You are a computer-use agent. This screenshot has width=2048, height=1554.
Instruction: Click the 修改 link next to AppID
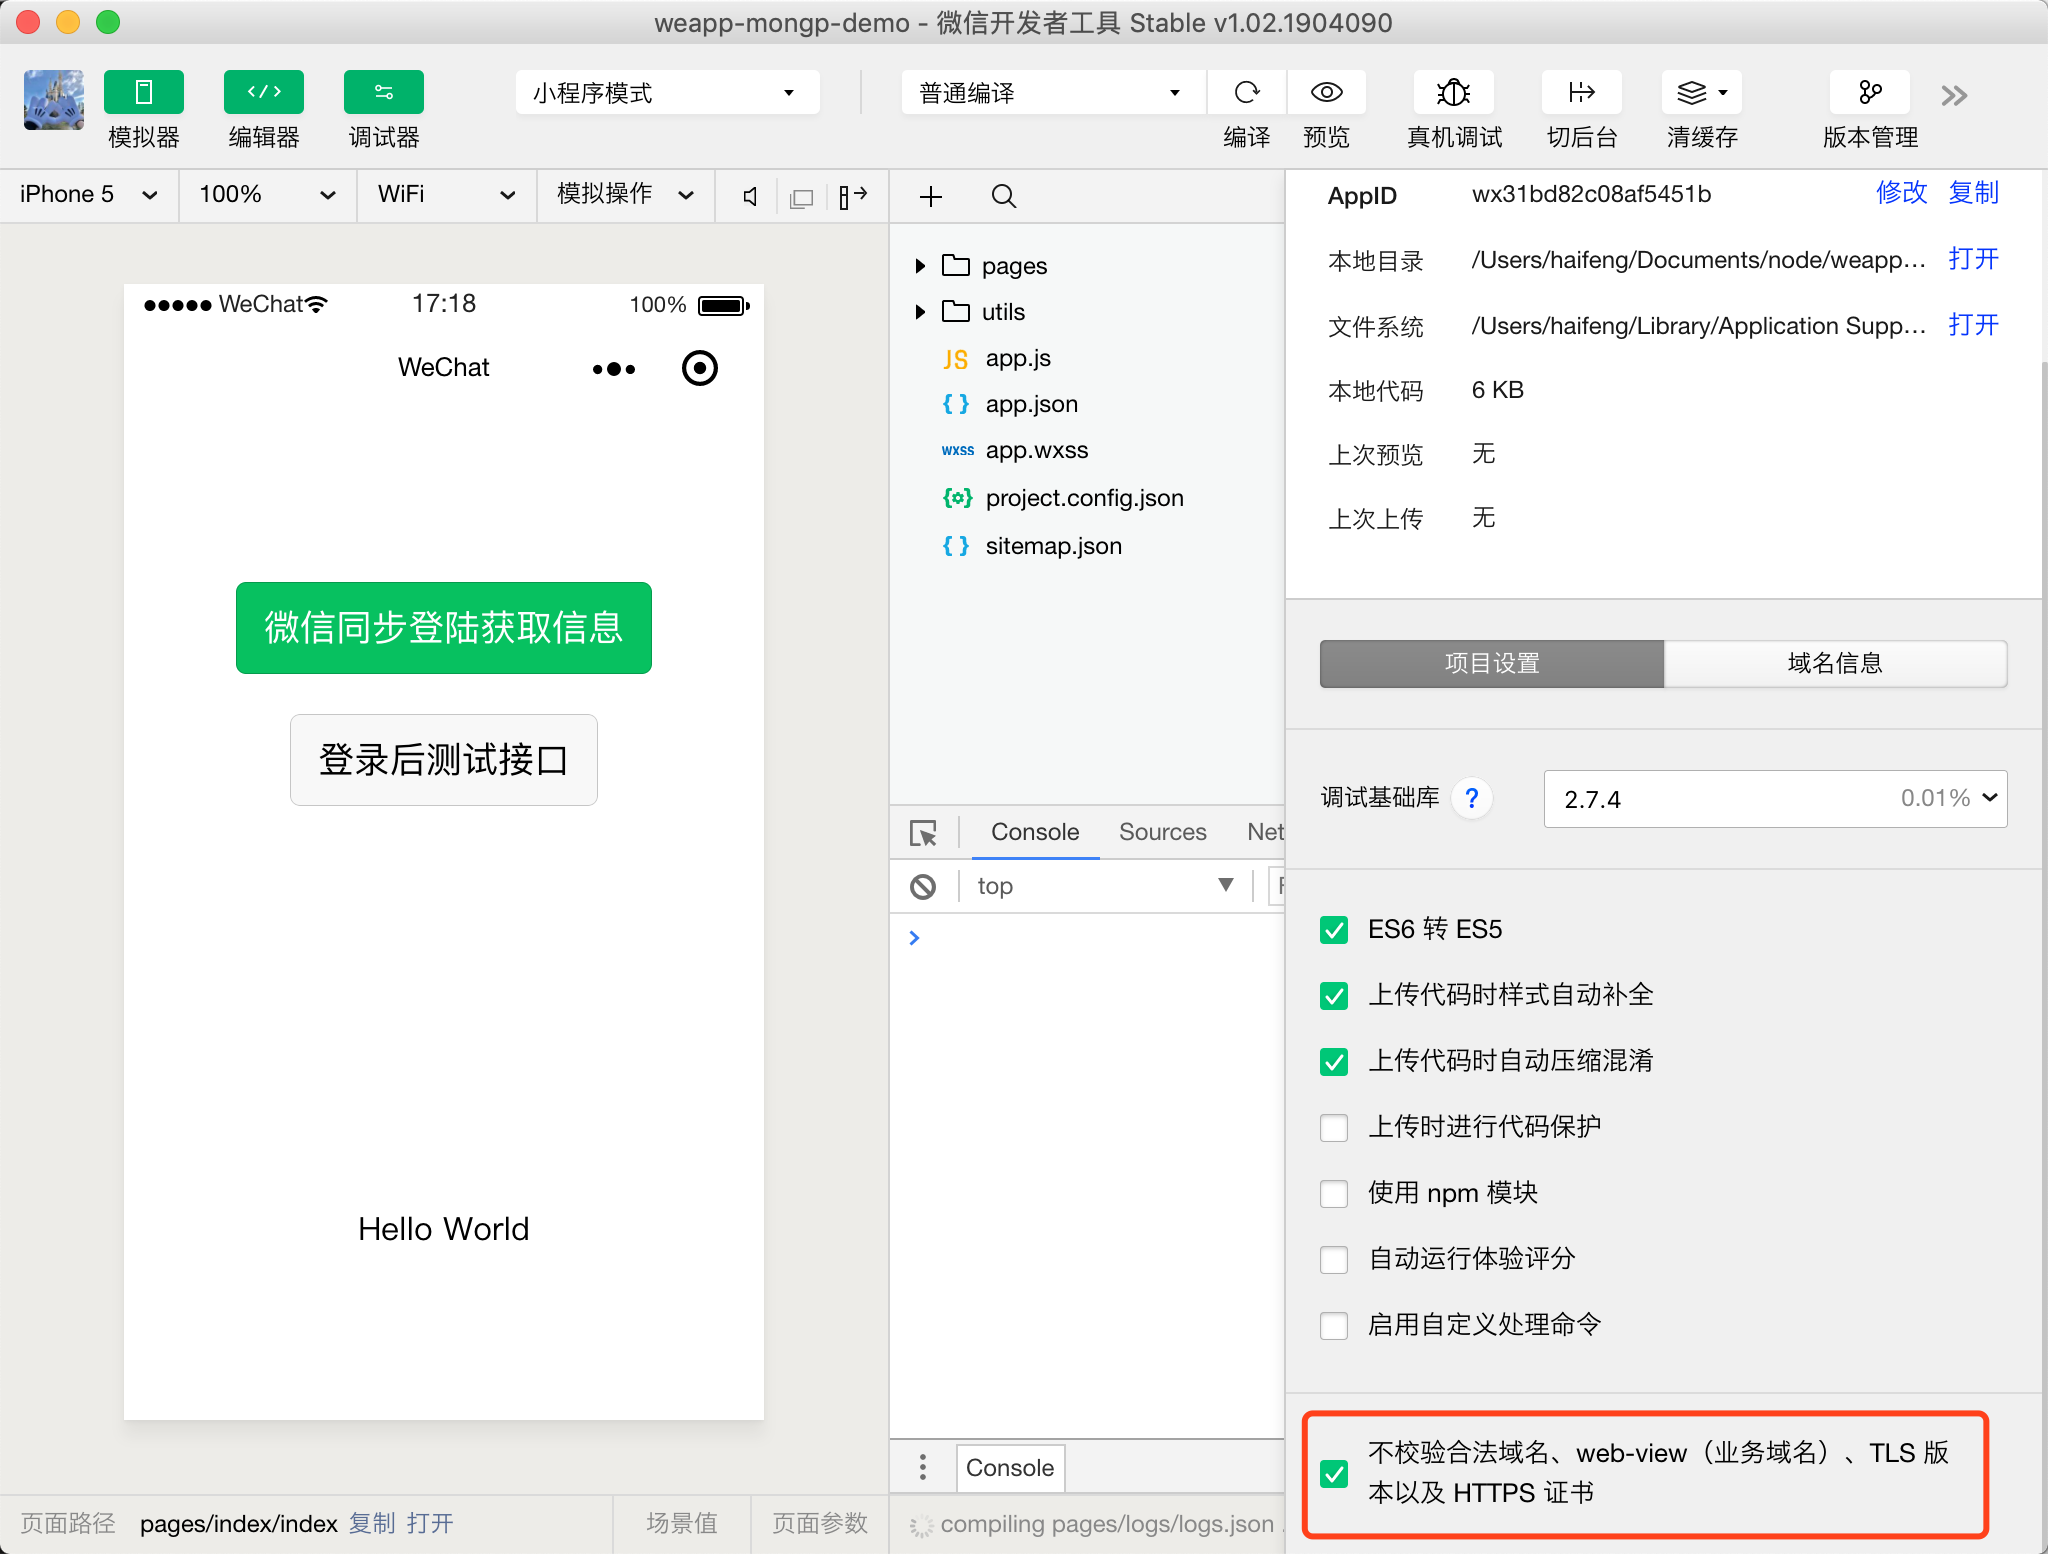(1900, 193)
